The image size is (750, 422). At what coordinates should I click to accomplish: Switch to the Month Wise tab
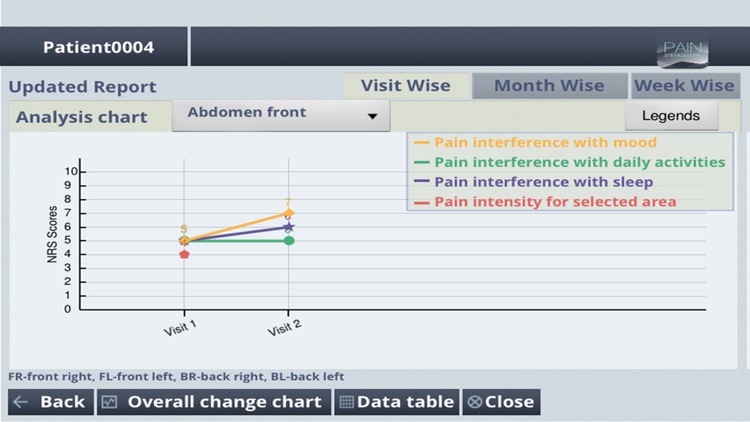coord(549,86)
